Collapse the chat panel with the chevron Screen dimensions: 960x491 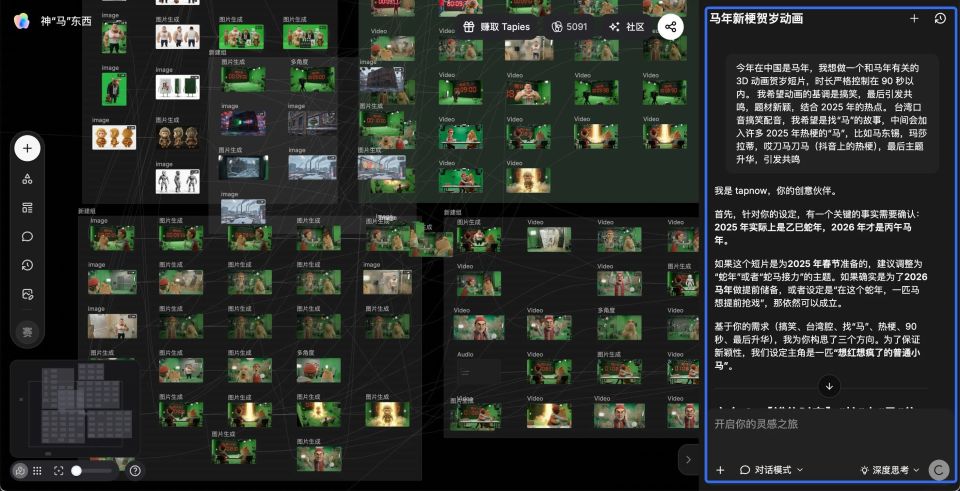point(688,459)
